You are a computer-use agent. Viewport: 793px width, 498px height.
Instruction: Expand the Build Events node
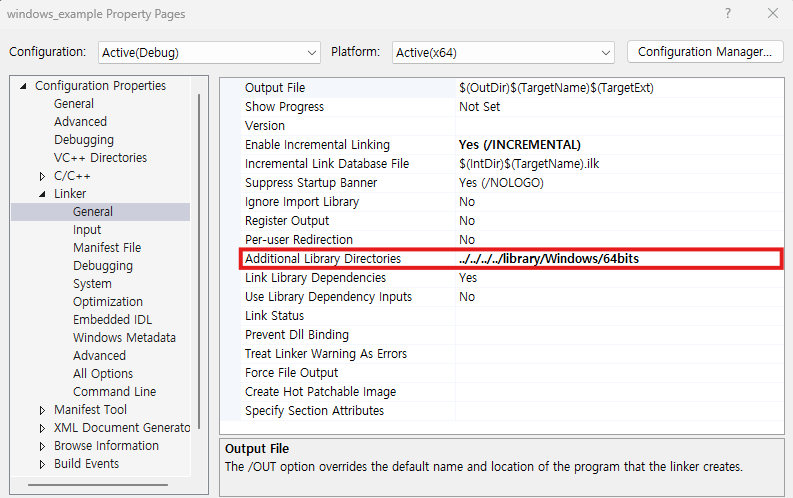[42, 464]
